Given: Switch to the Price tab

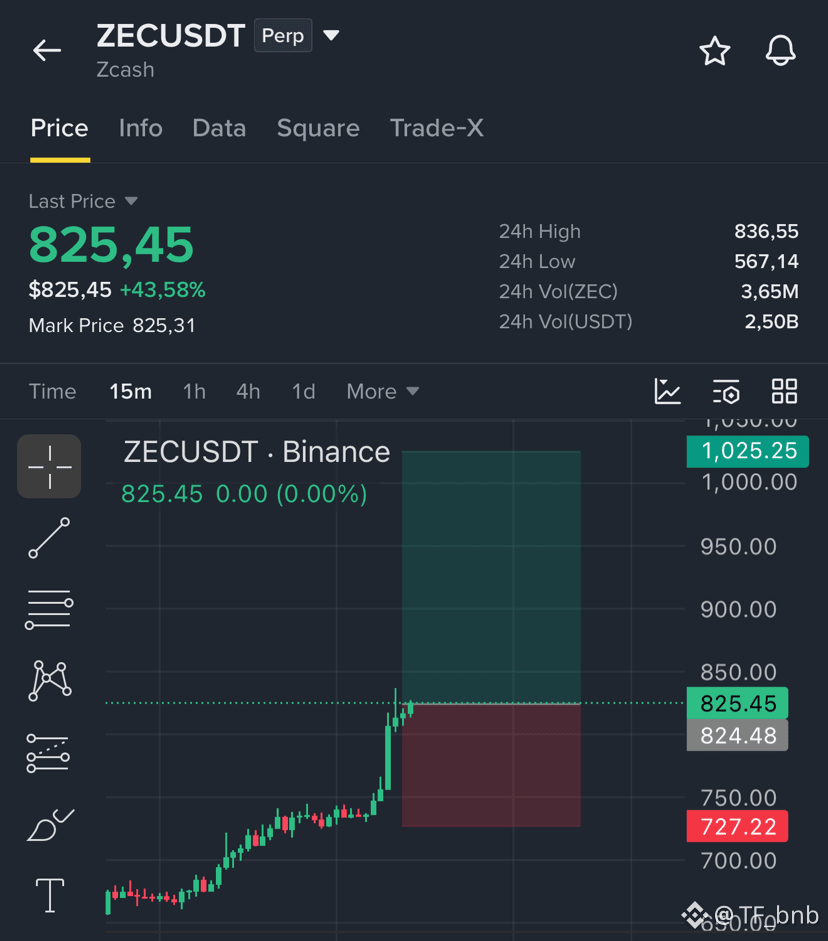Looking at the screenshot, I should [59, 128].
